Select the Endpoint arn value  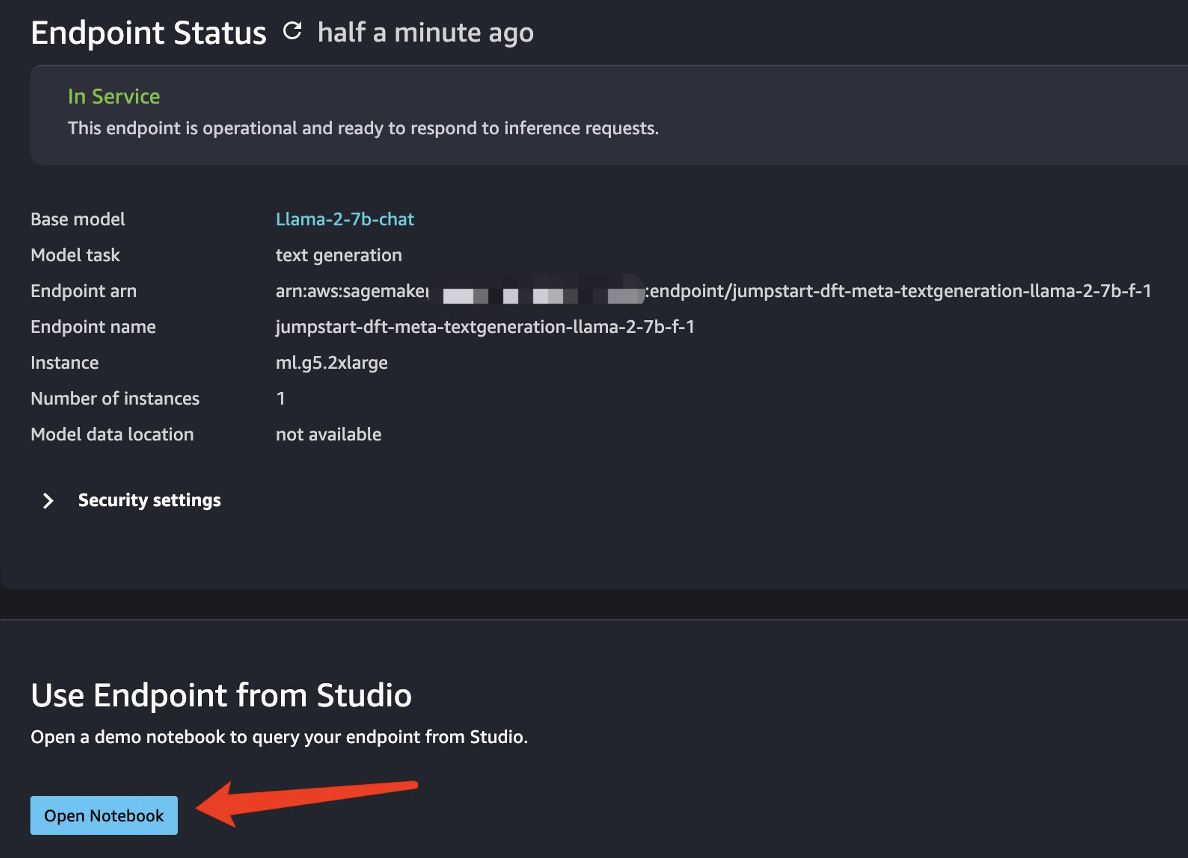713,291
